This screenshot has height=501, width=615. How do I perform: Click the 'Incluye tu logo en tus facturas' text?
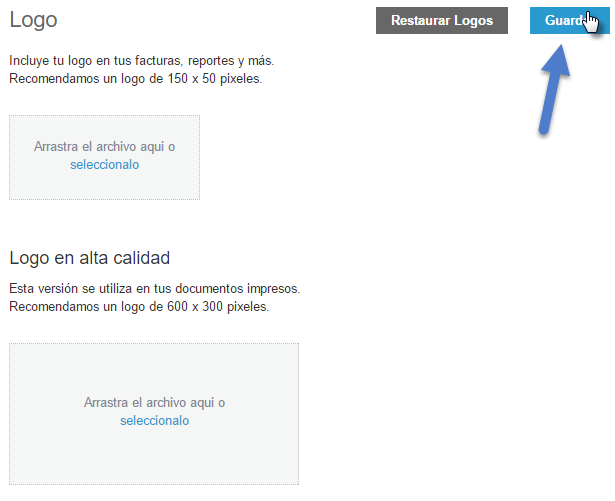click(142, 61)
